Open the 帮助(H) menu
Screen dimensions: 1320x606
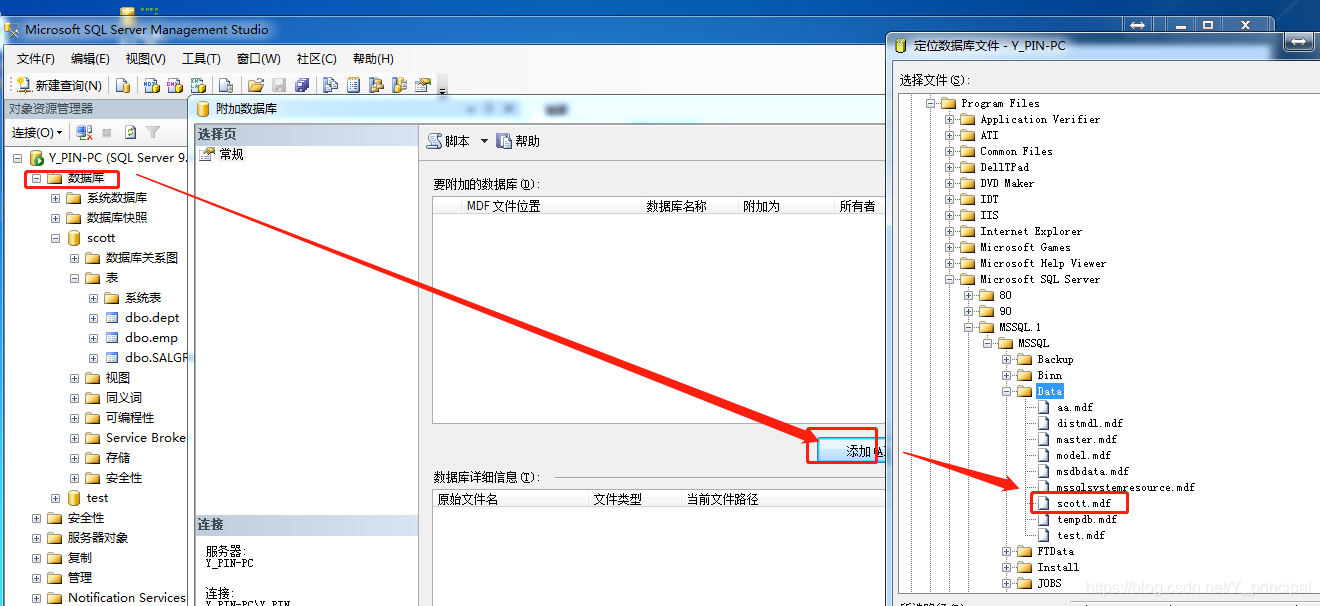pos(374,59)
